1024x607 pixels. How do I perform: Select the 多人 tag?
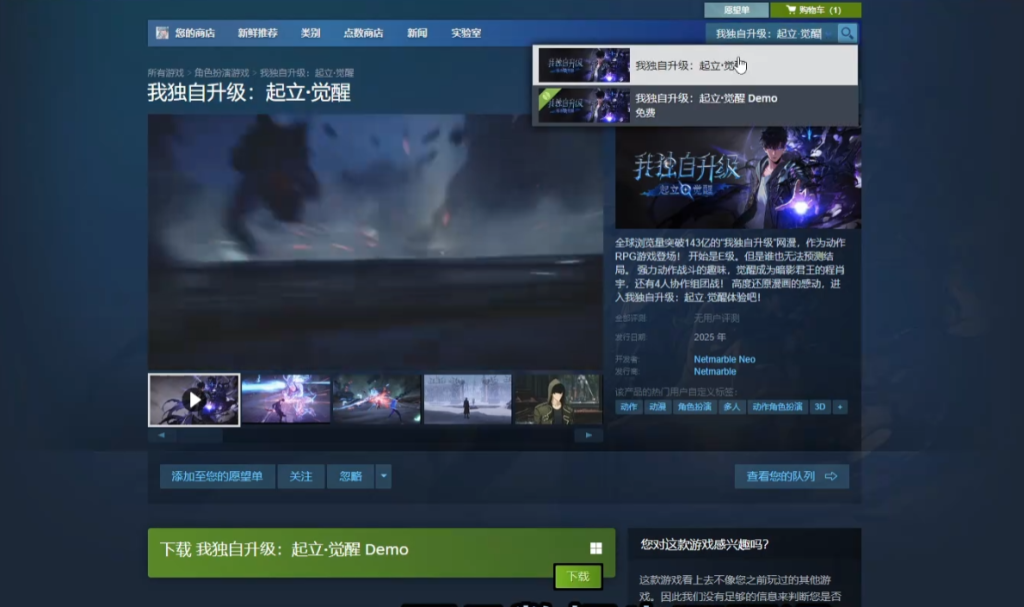tap(731, 407)
